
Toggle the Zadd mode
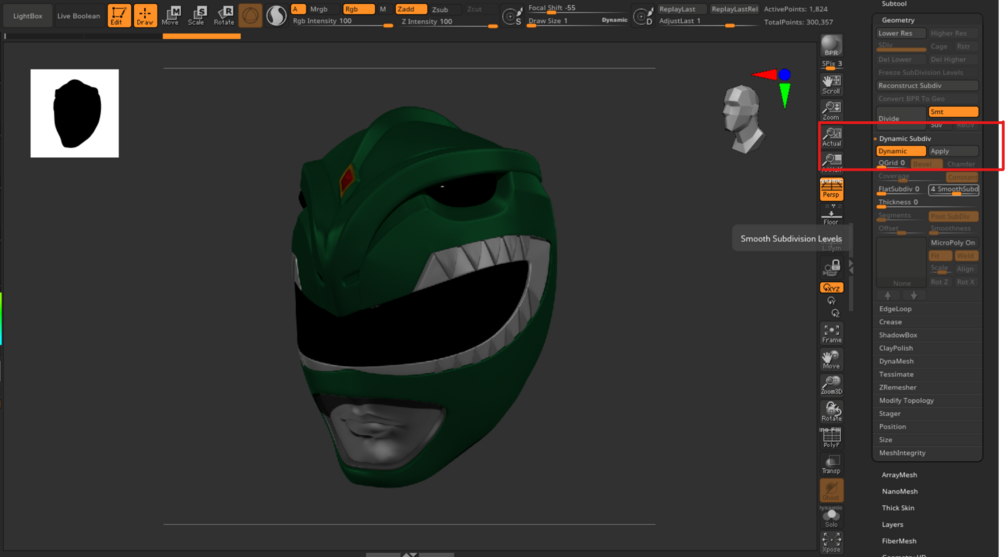click(411, 9)
